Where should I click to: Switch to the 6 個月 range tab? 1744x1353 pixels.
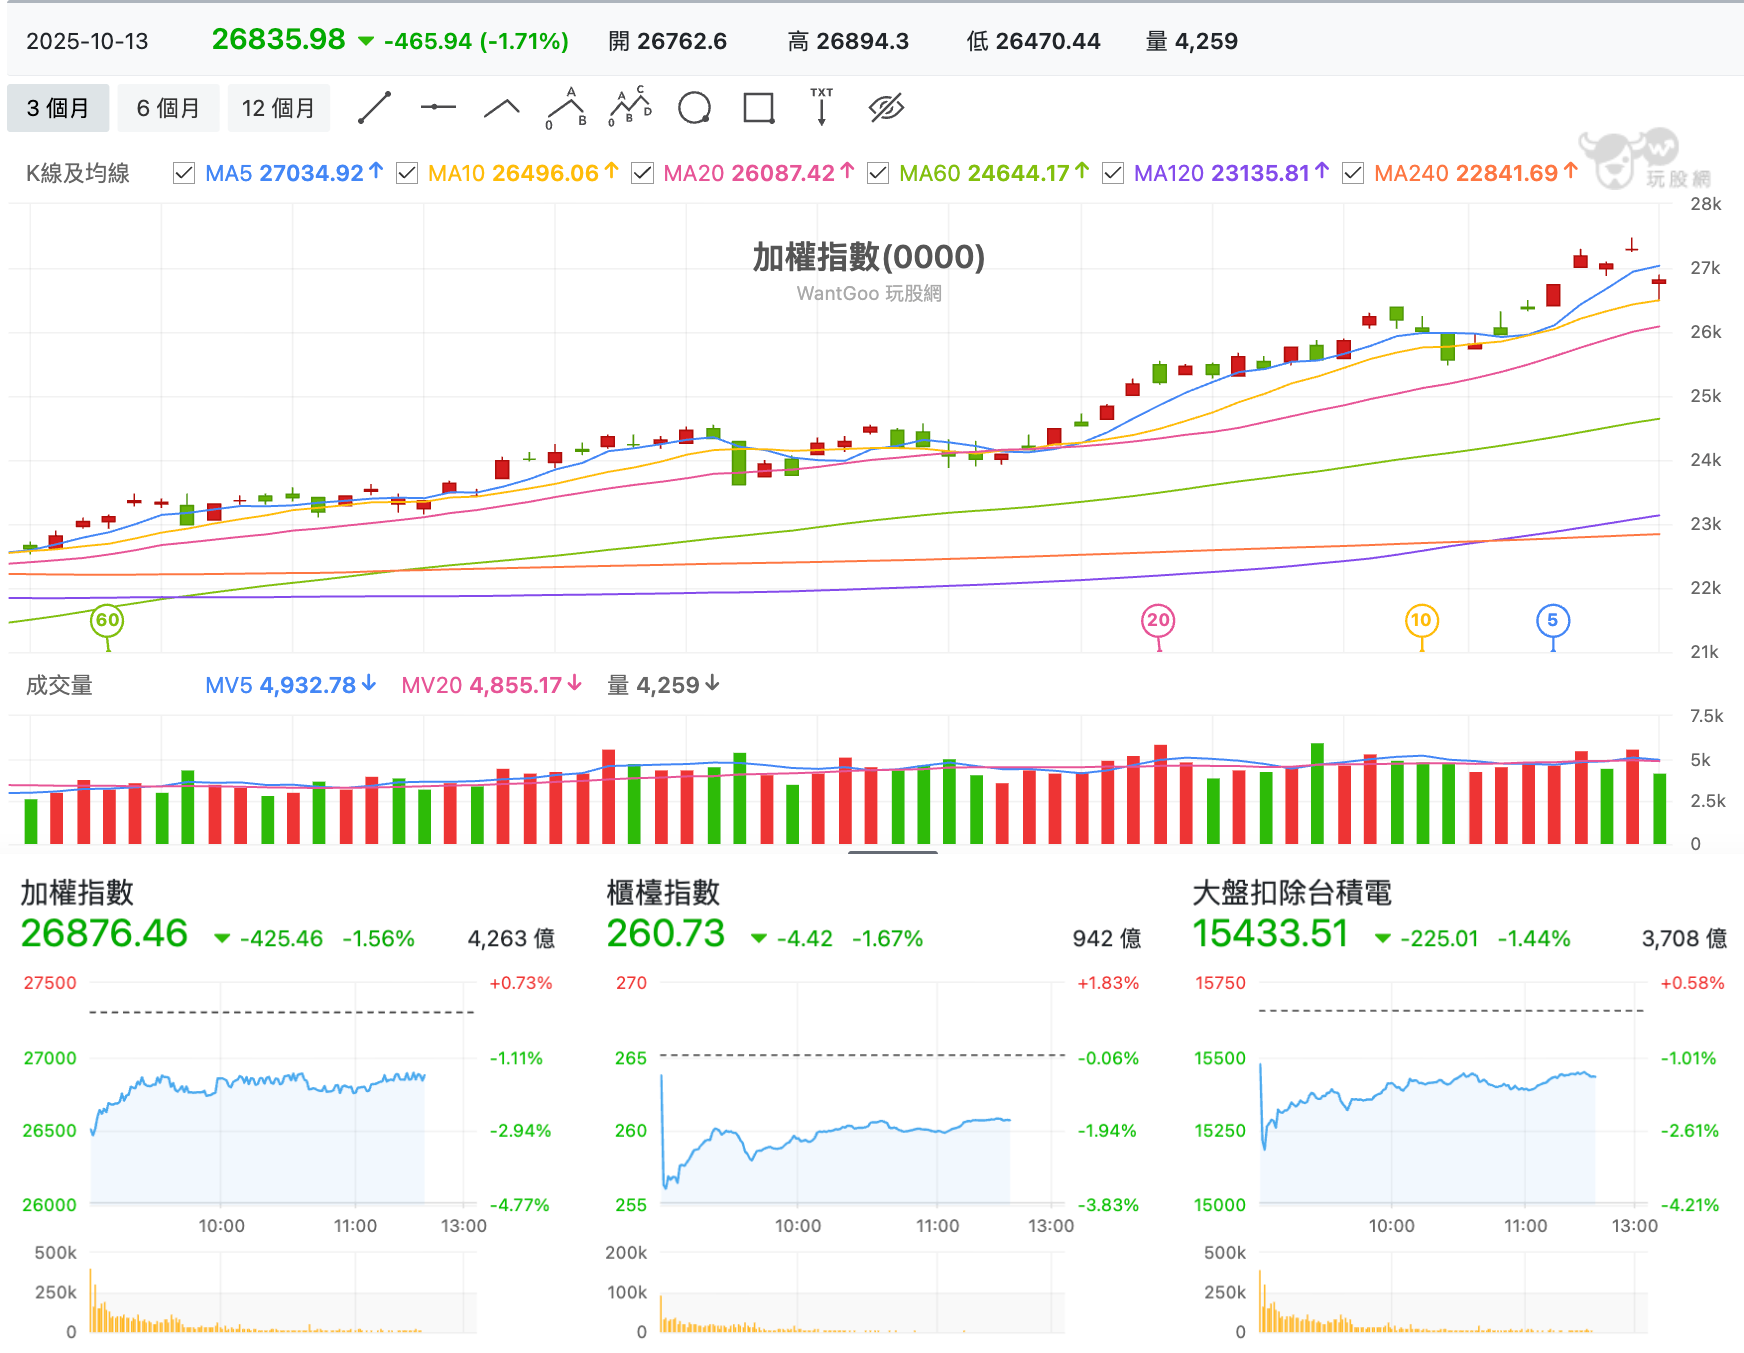point(168,108)
